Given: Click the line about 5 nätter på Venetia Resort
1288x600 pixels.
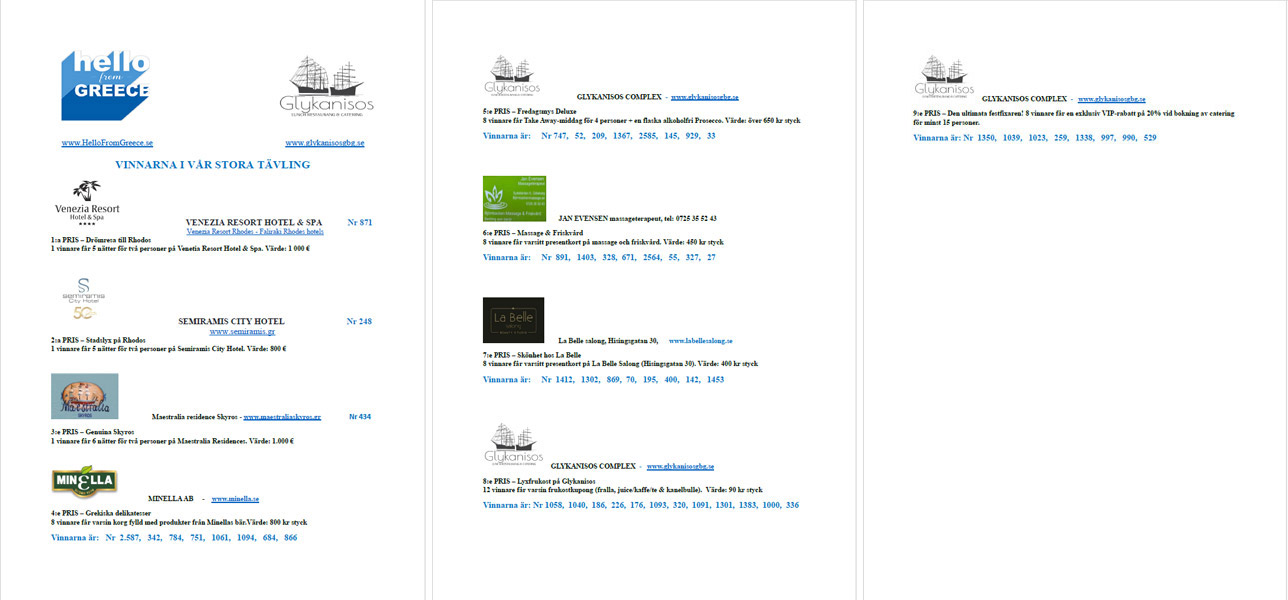Looking at the screenshot, I should pyautogui.click(x=180, y=249).
